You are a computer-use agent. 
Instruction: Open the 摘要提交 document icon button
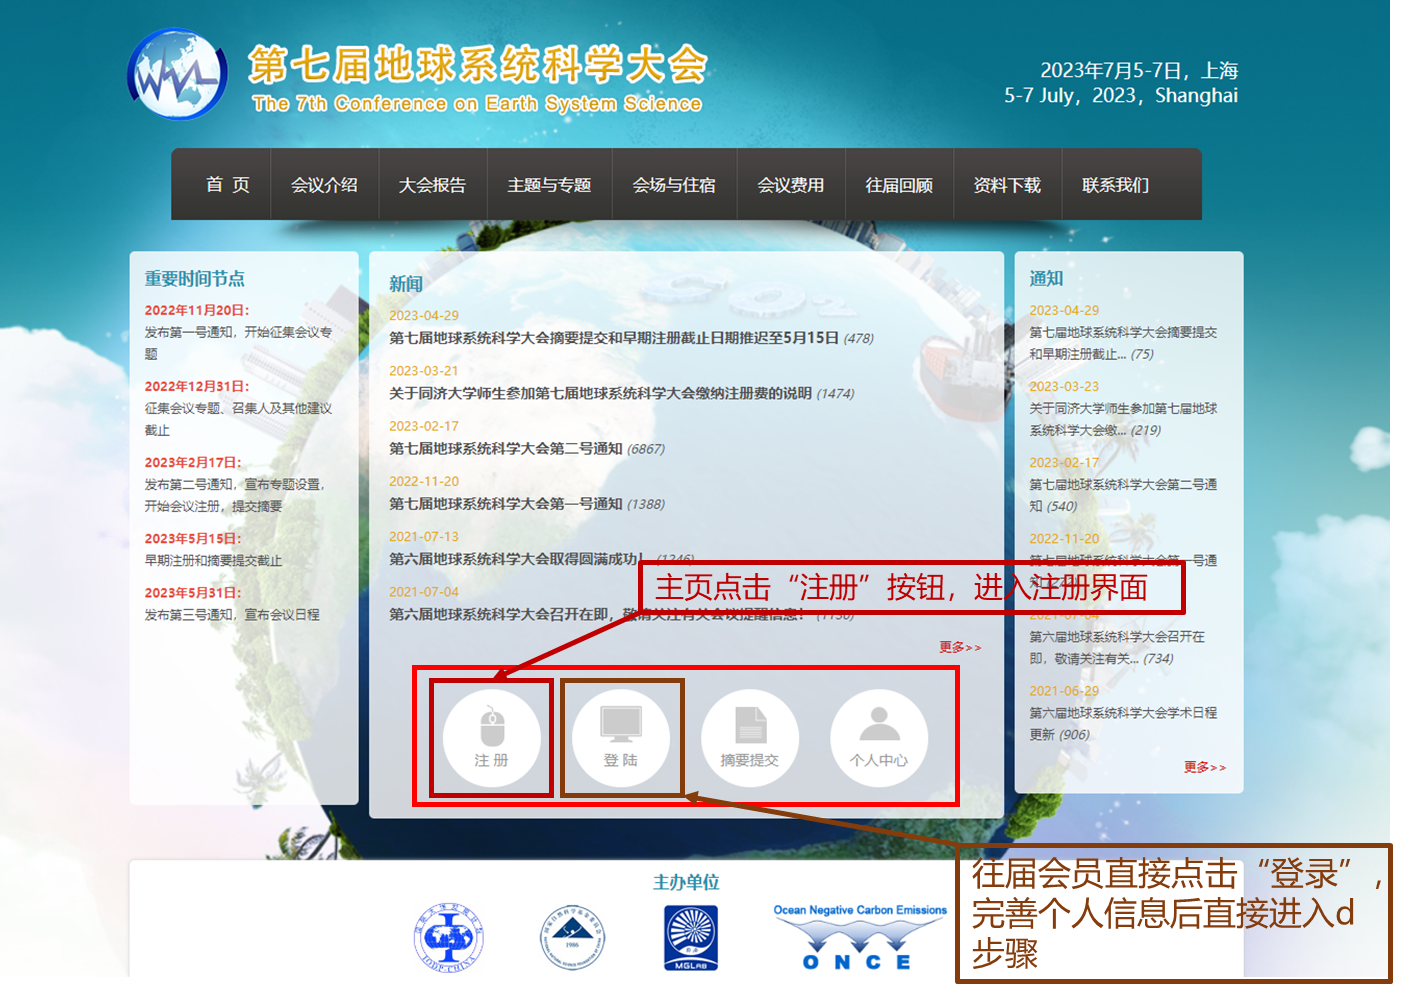[x=750, y=738]
